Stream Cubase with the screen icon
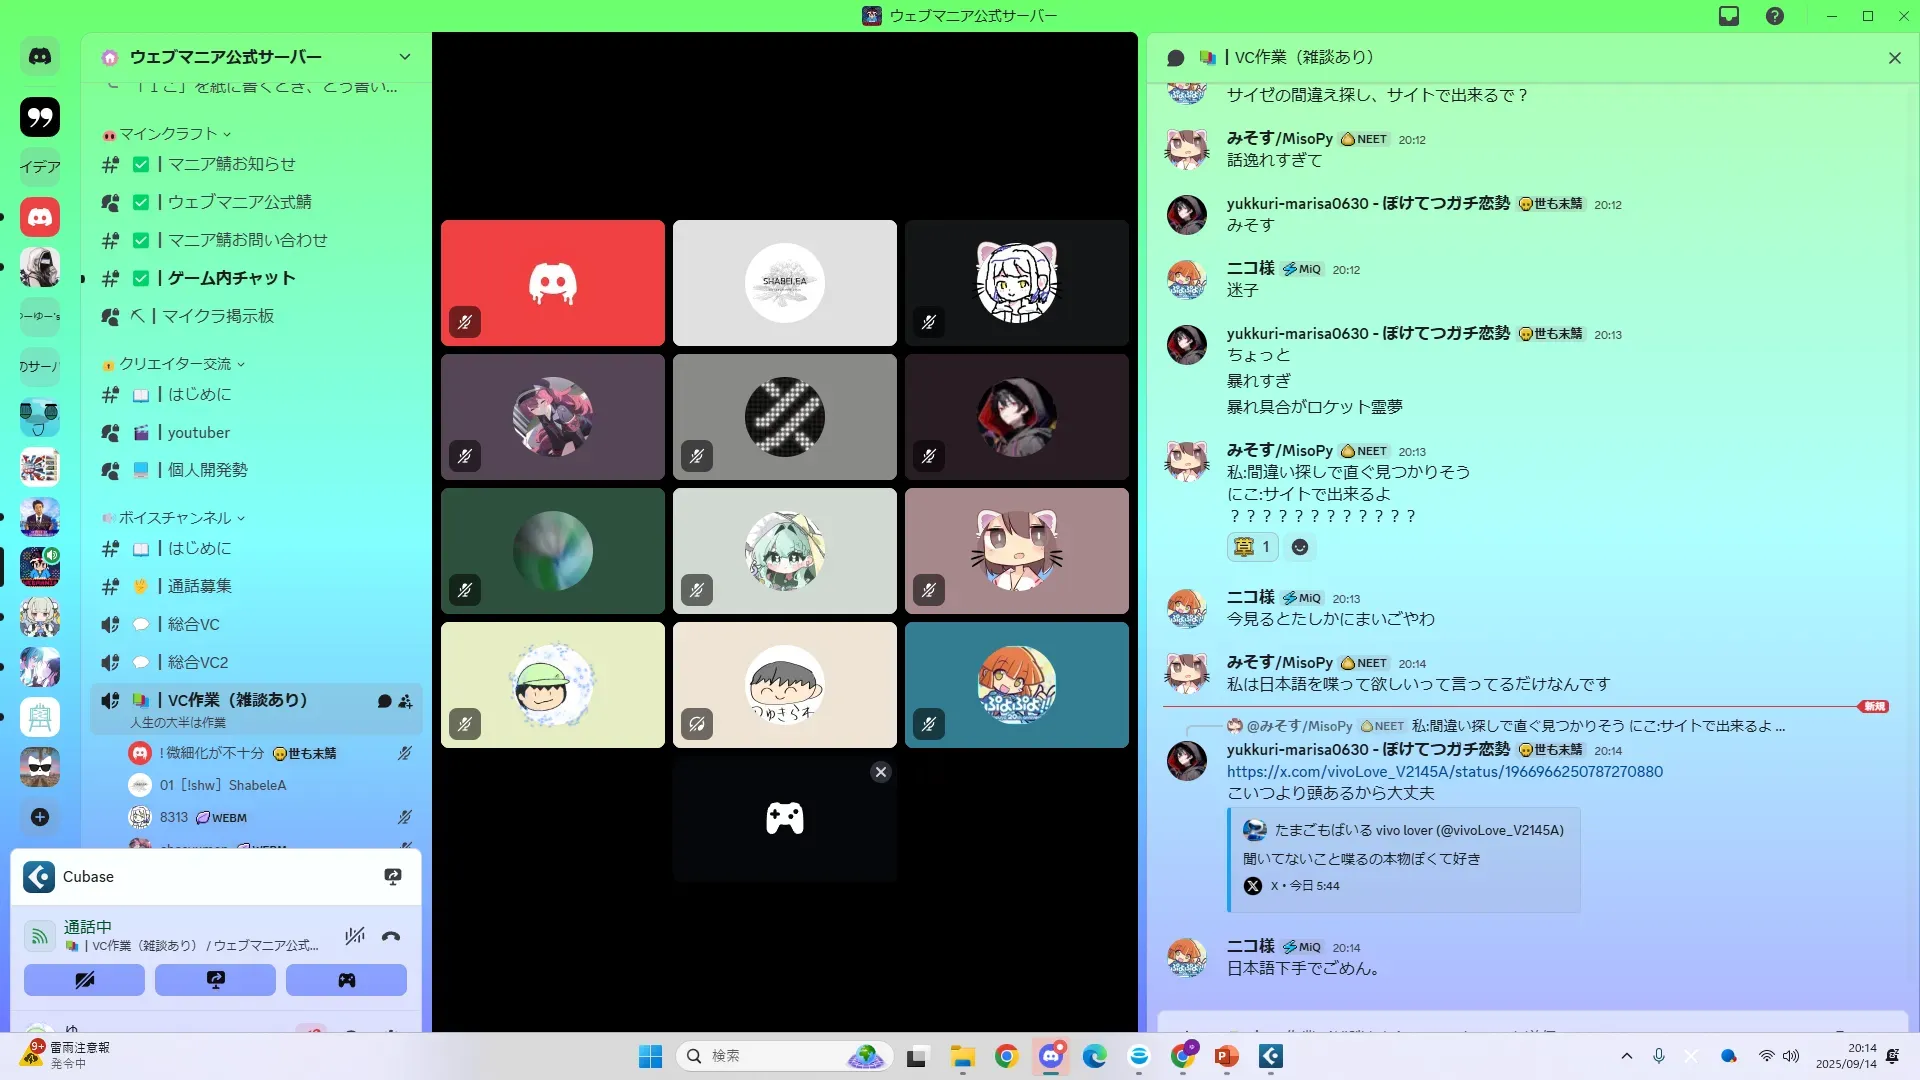The height and width of the screenshot is (1080, 1920). click(x=393, y=877)
